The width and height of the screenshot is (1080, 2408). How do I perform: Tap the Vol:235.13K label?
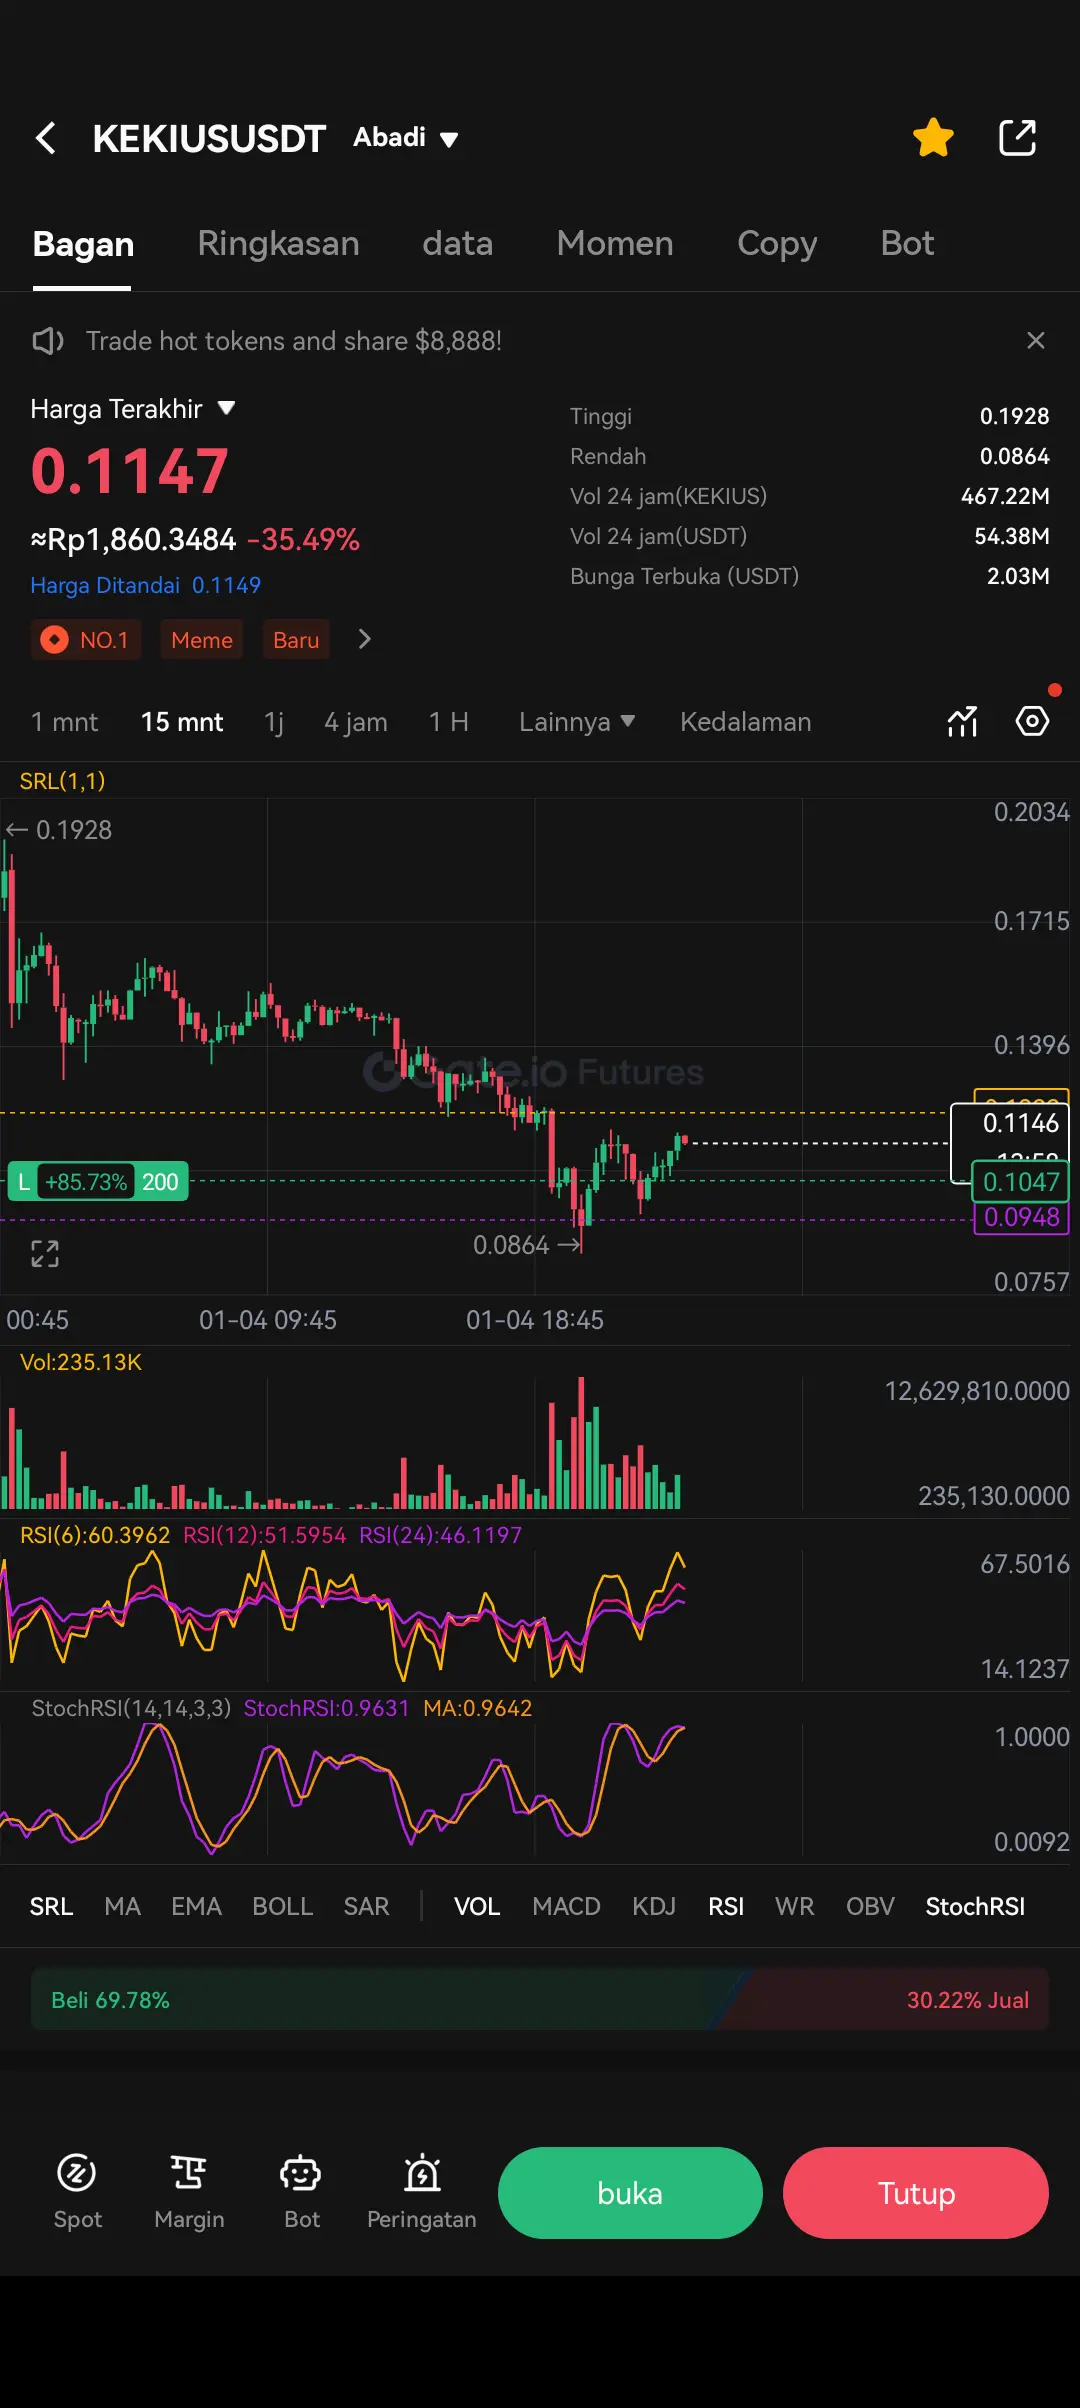click(81, 1362)
